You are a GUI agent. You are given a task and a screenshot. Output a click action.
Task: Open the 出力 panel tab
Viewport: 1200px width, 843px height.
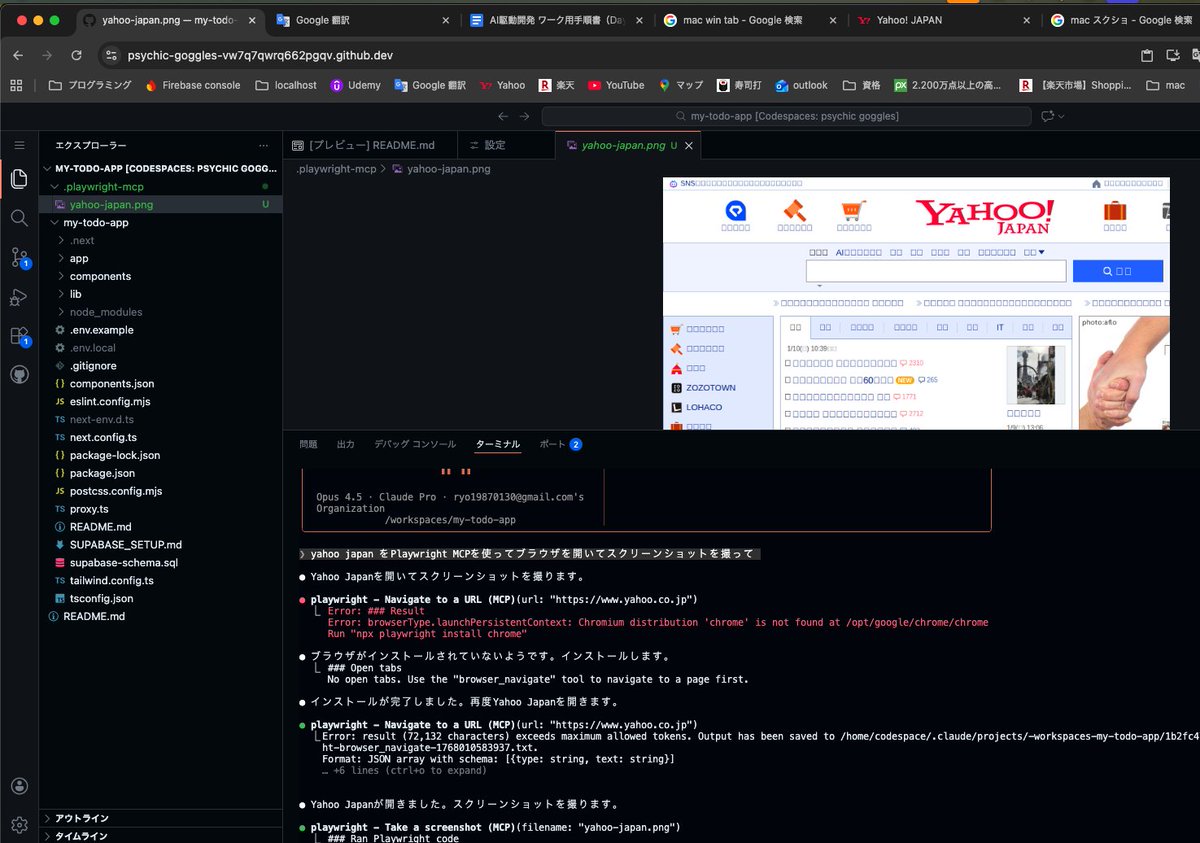click(x=346, y=444)
